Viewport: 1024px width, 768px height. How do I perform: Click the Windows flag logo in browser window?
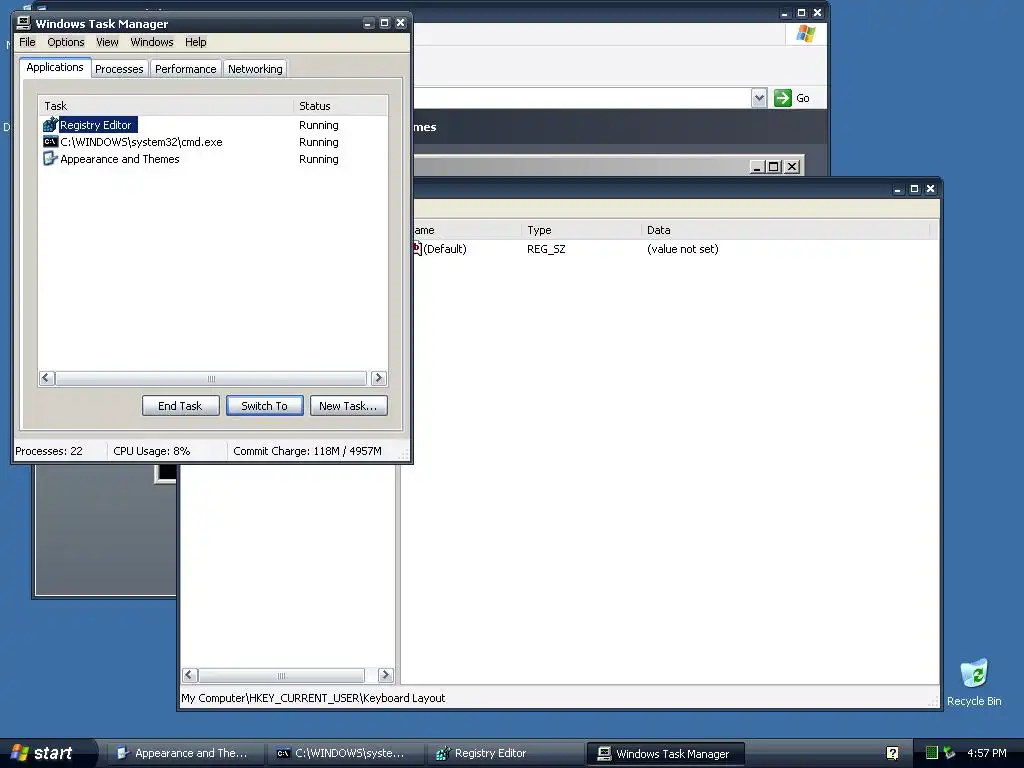(x=805, y=34)
